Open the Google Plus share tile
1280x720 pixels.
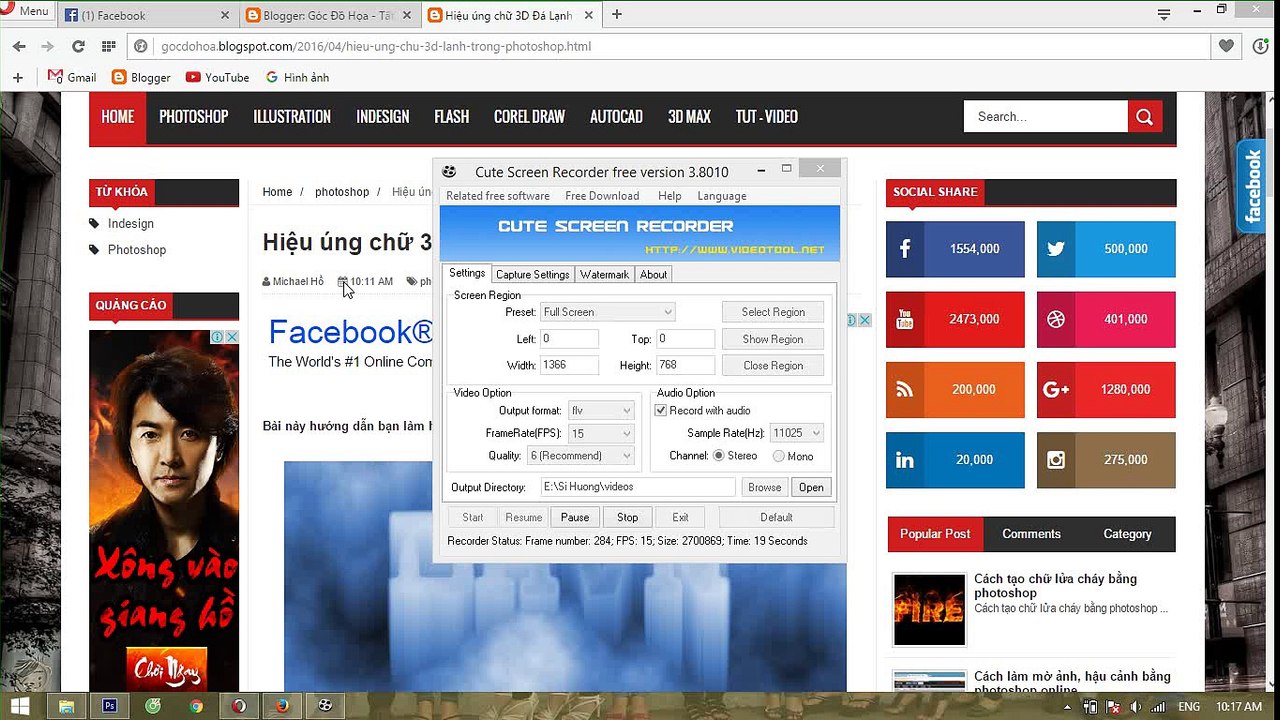[x=1106, y=389]
